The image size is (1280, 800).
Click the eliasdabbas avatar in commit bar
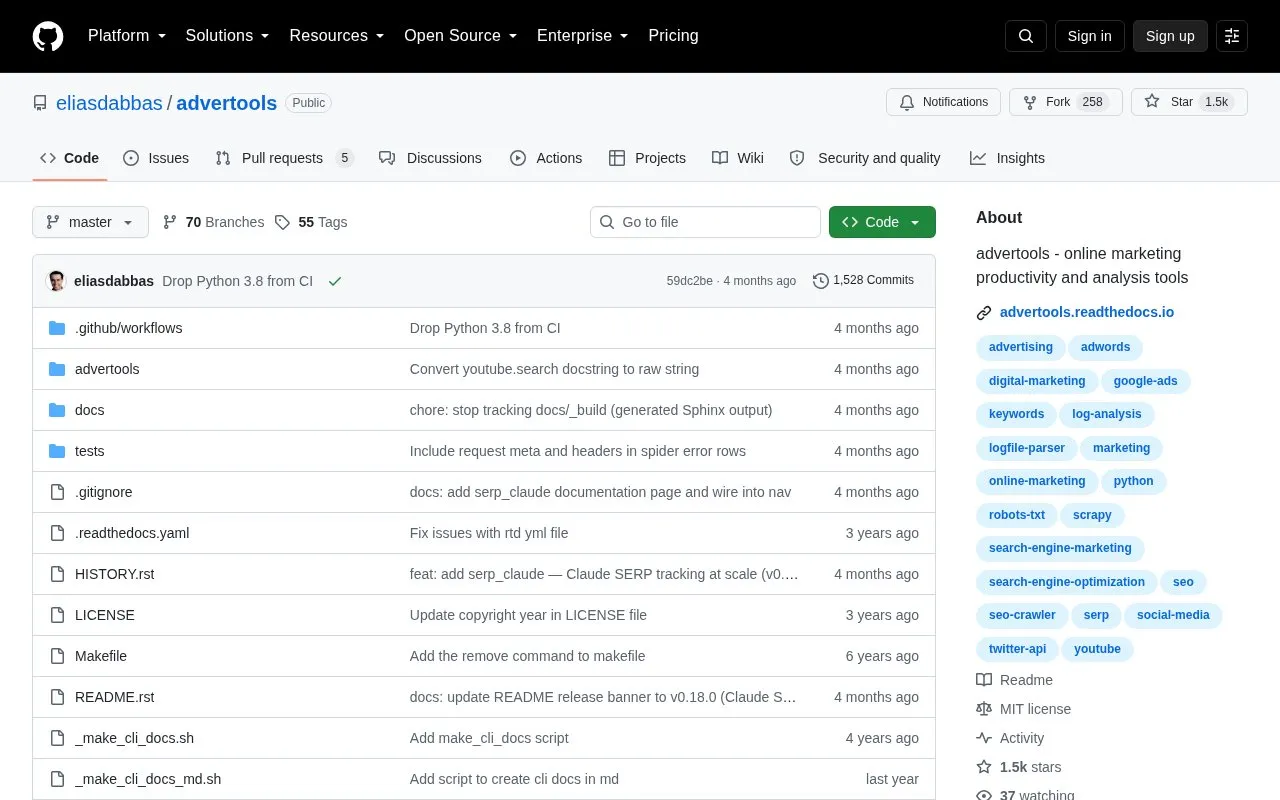click(57, 281)
